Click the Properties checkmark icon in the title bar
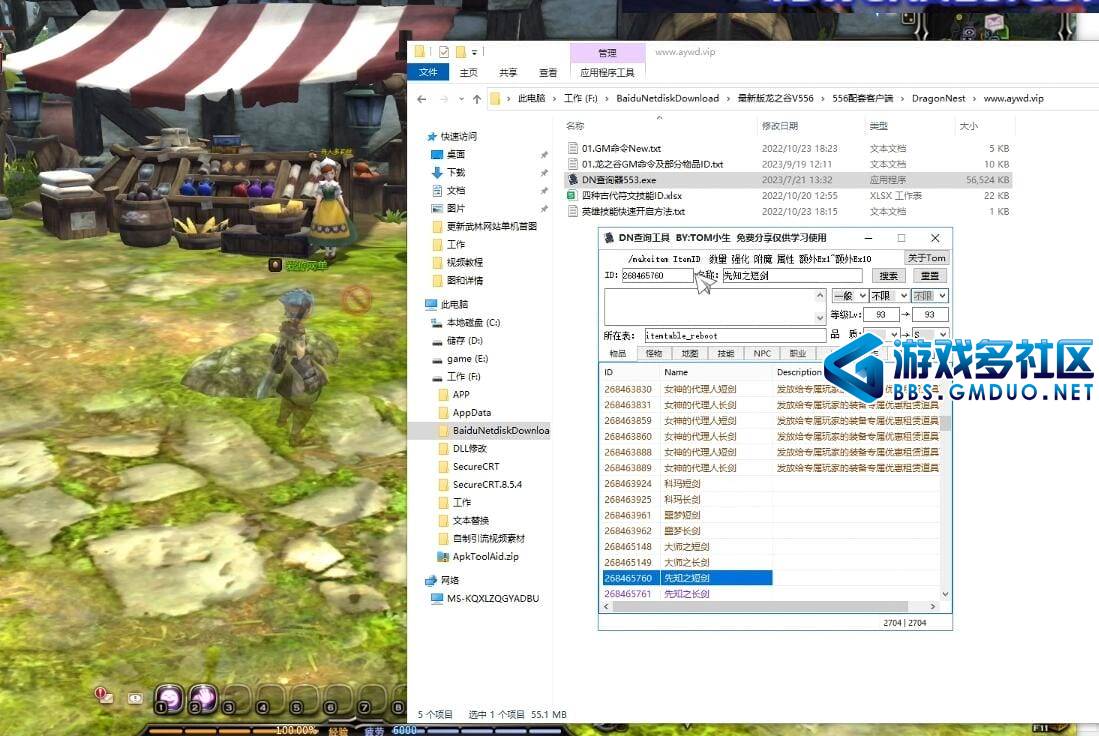 pyautogui.click(x=444, y=52)
